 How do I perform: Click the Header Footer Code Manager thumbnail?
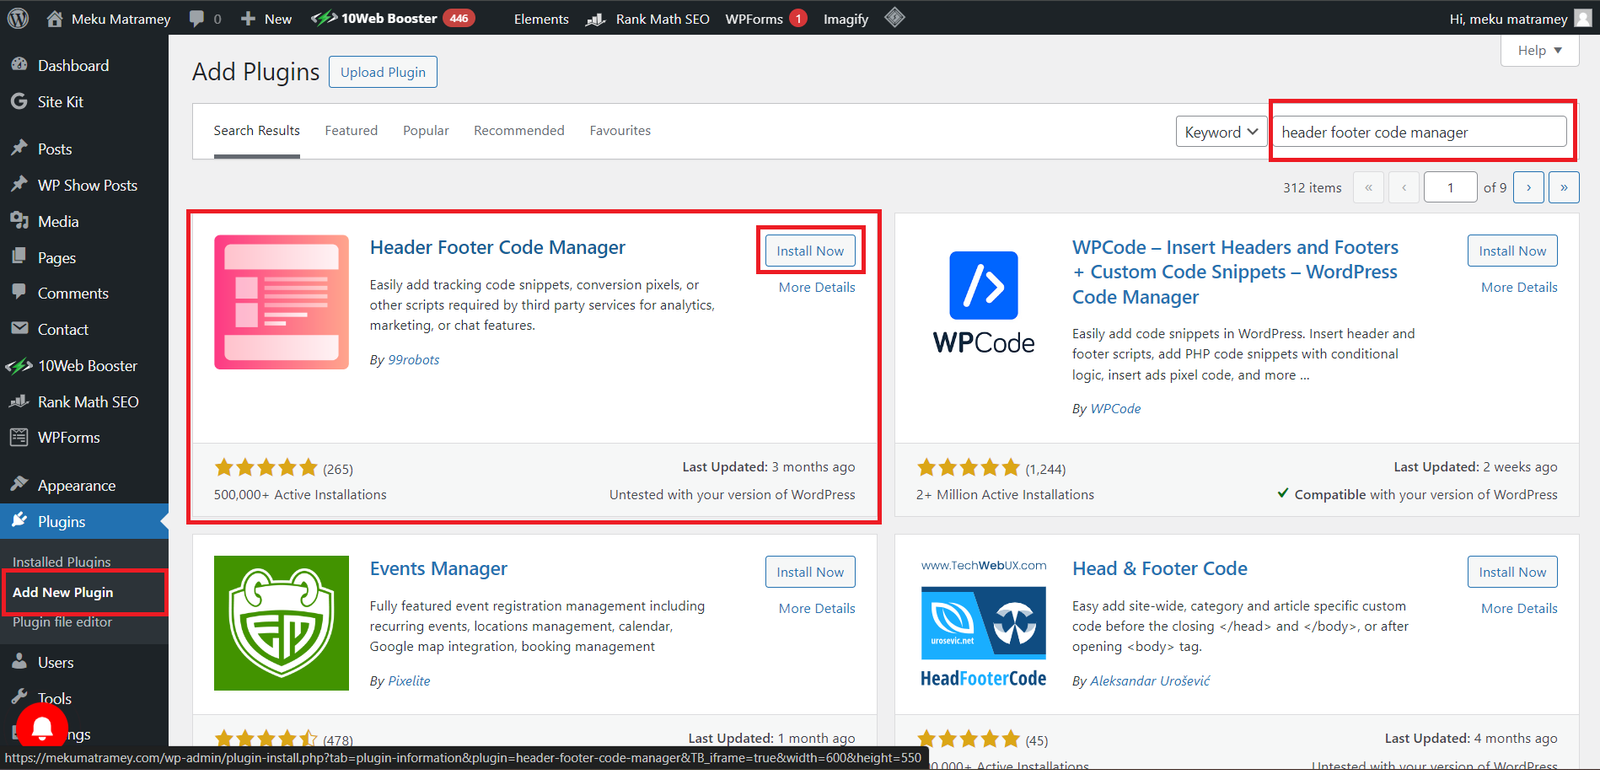pyautogui.click(x=281, y=302)
